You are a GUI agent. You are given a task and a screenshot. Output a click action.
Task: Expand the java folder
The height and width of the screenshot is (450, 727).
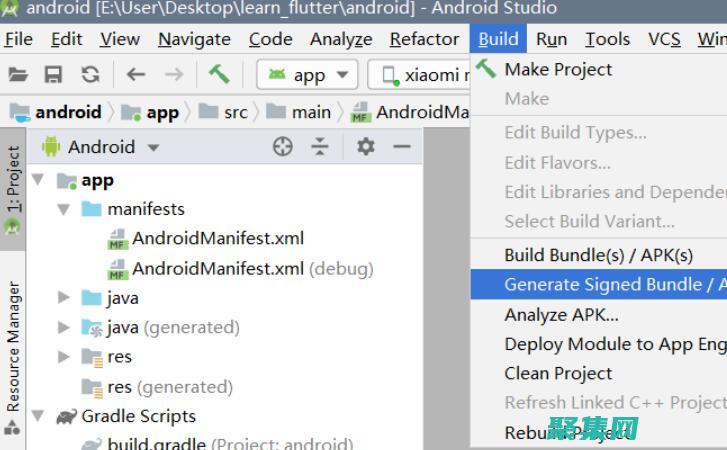click(x=63, y=298)
